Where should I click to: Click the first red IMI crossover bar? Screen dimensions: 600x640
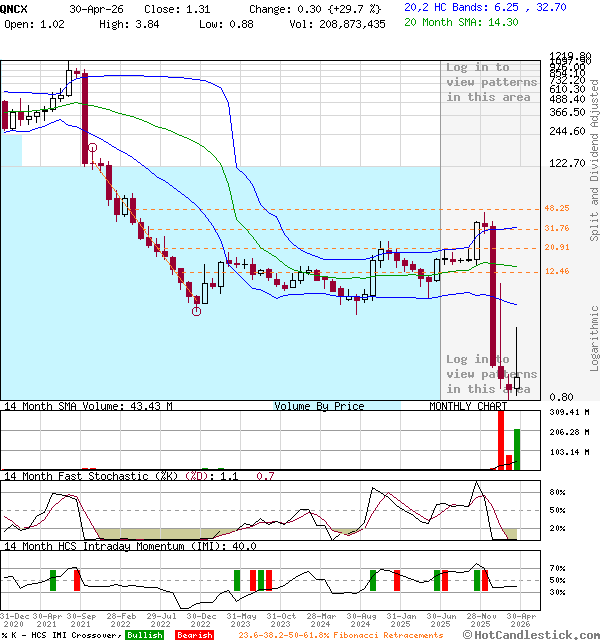77,580
